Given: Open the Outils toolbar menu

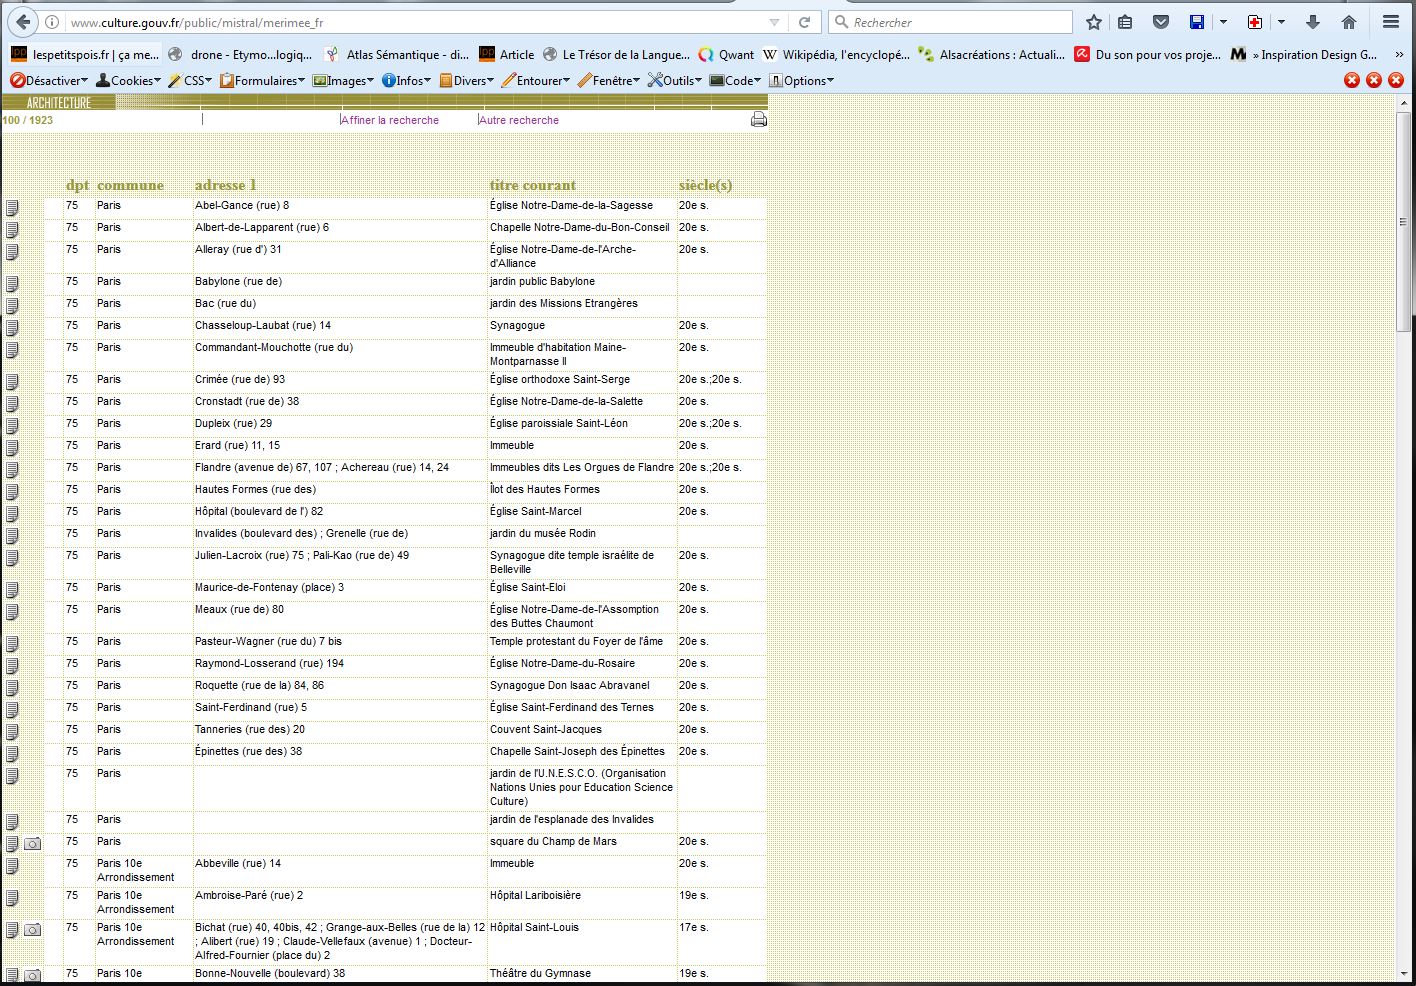Looking at the screenshot, I should [675, 81].
